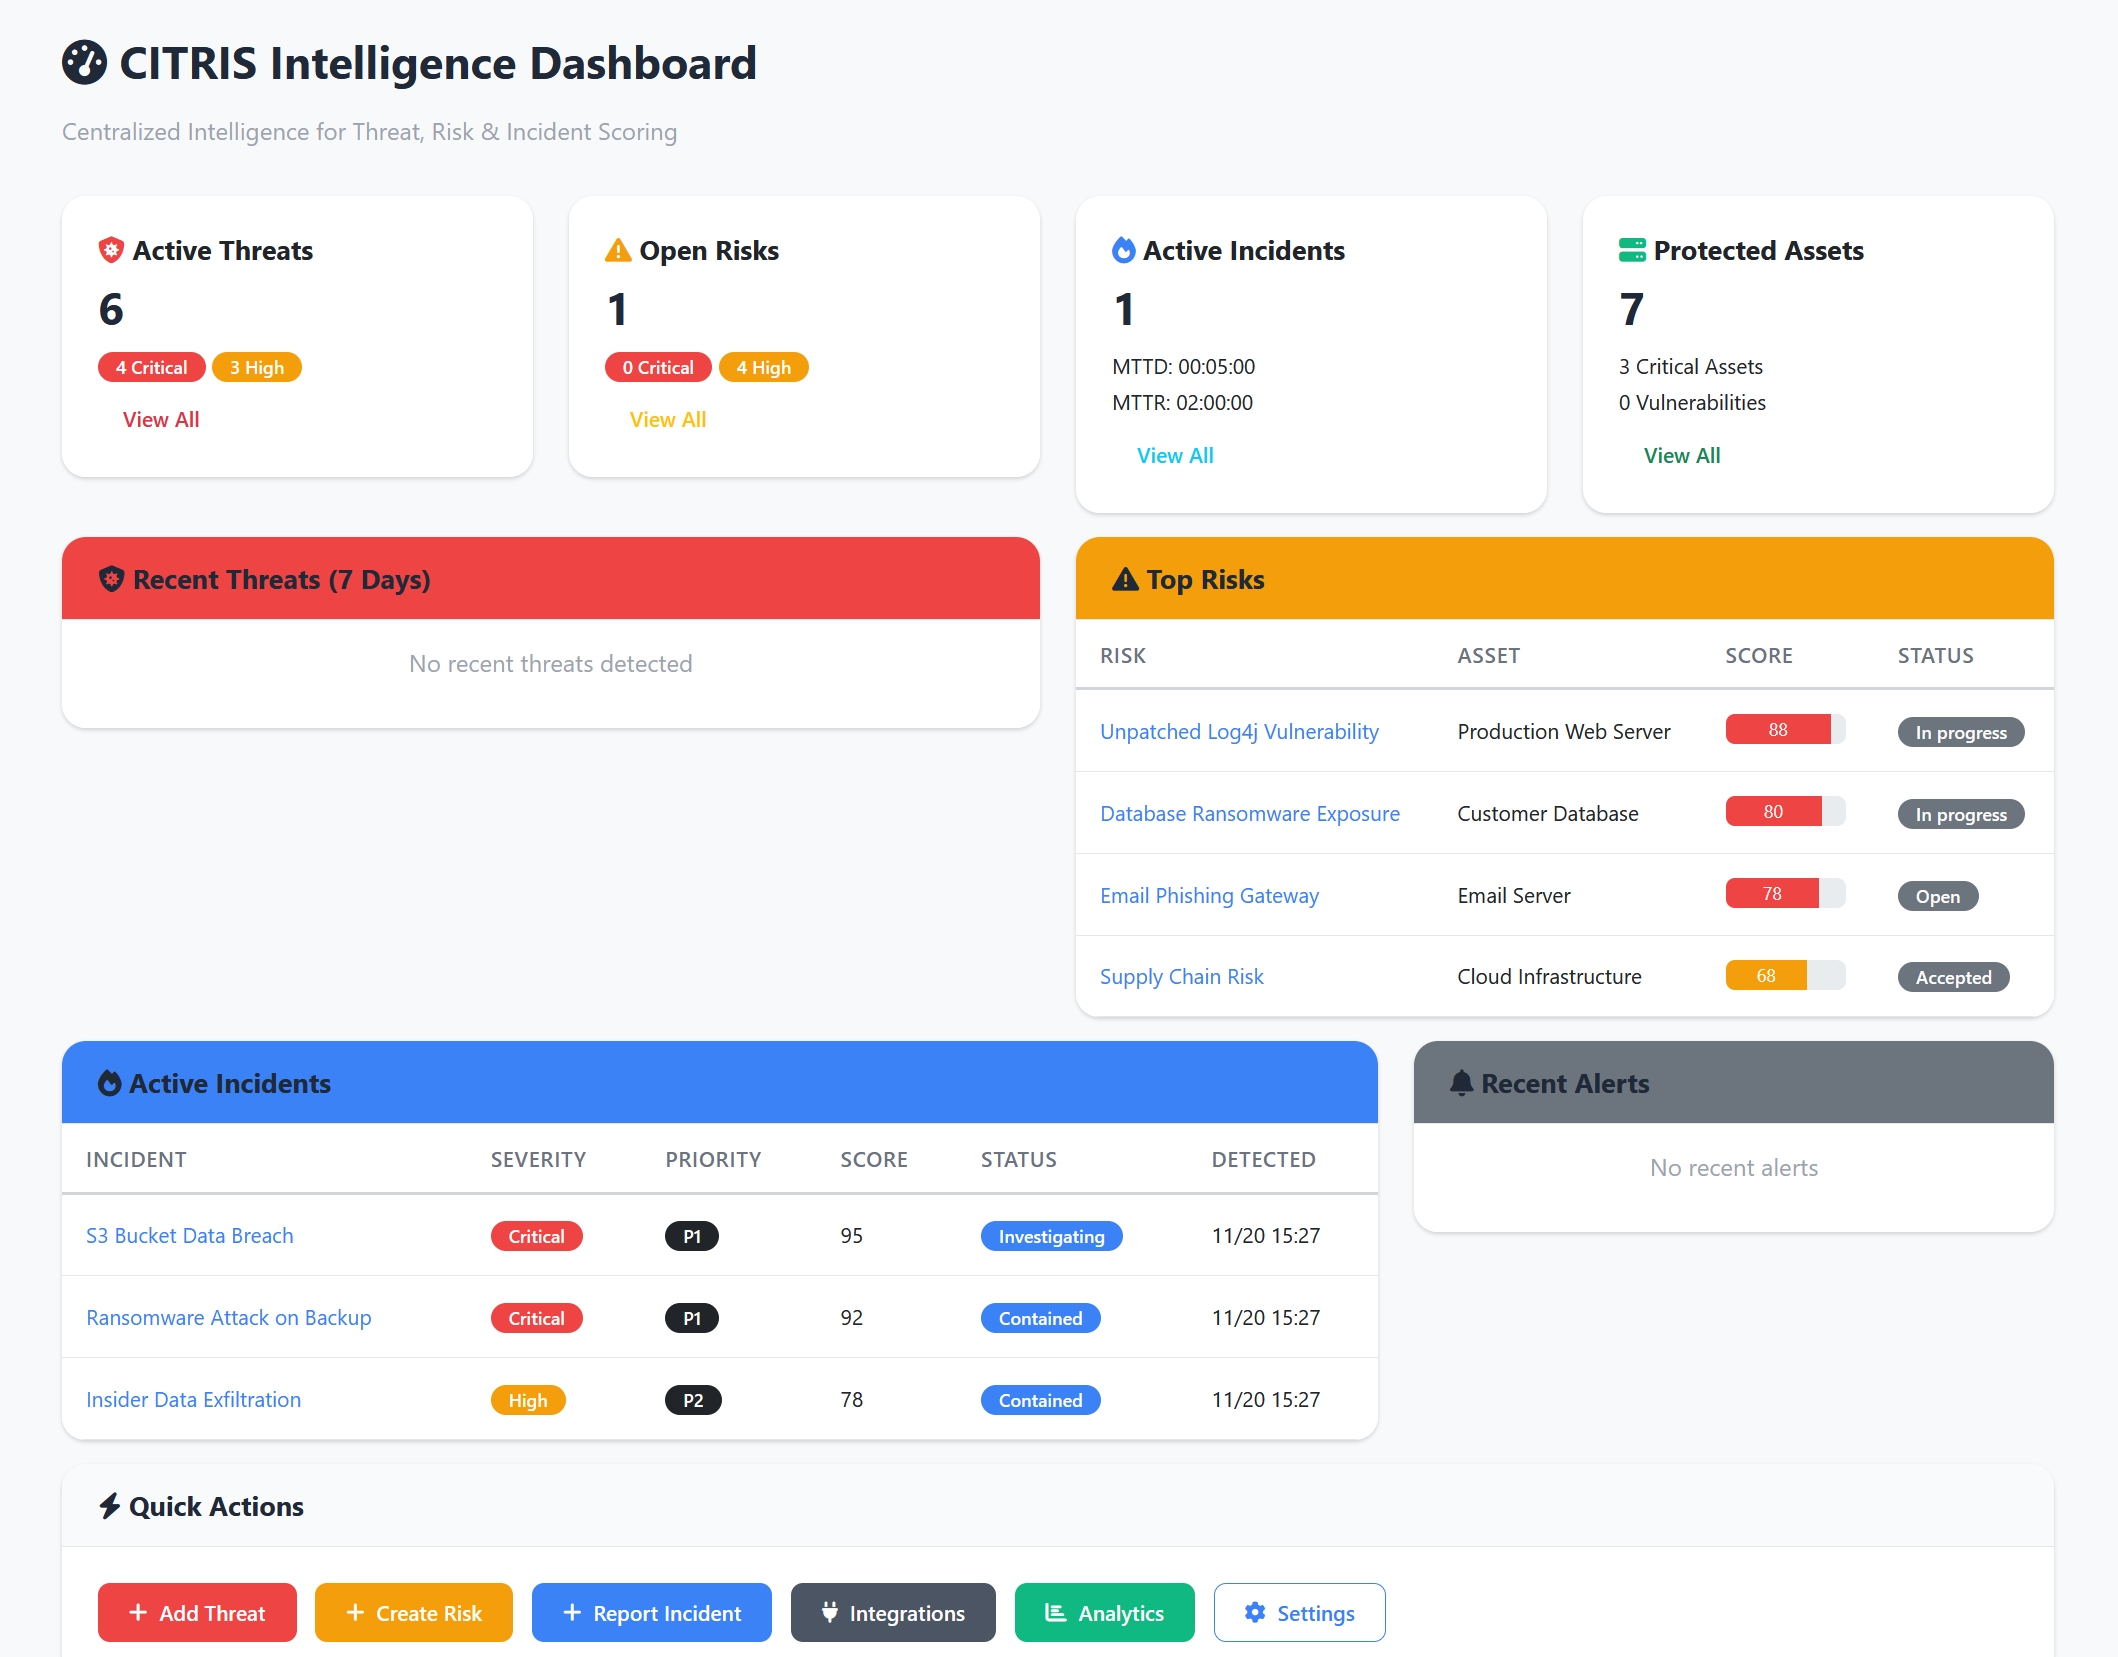Click the Accepted badge for Supply Chain Risk

pos(1953,977)
